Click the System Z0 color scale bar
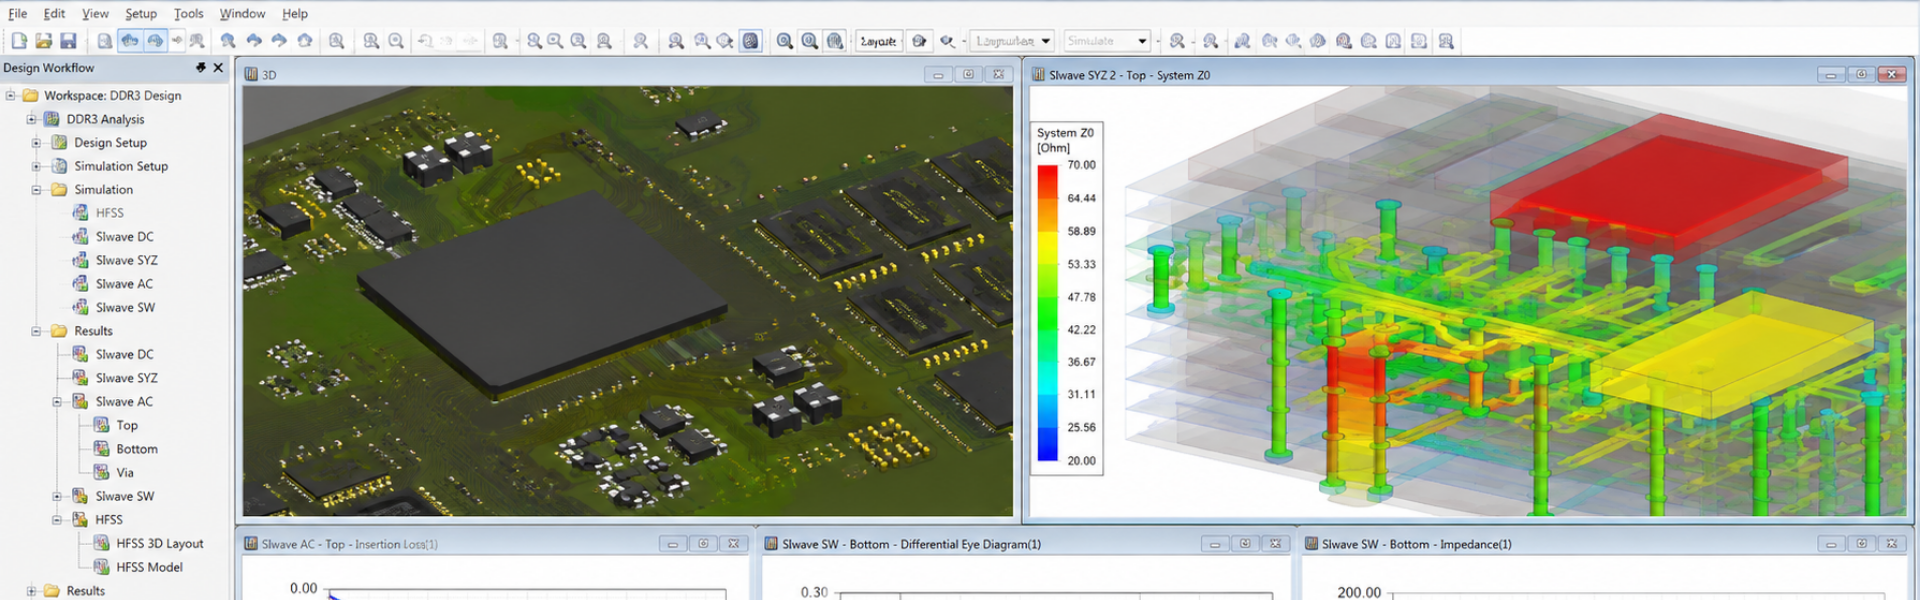 pos(1047,313)
